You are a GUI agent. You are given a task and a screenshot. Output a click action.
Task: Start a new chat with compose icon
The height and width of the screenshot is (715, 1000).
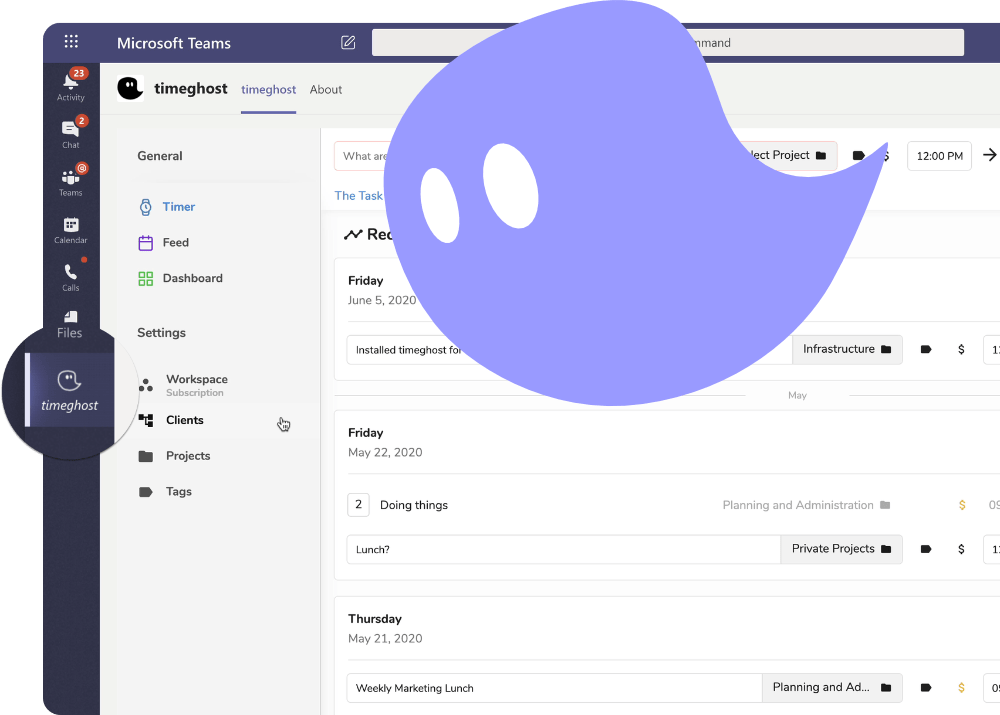tap(348, 43)
